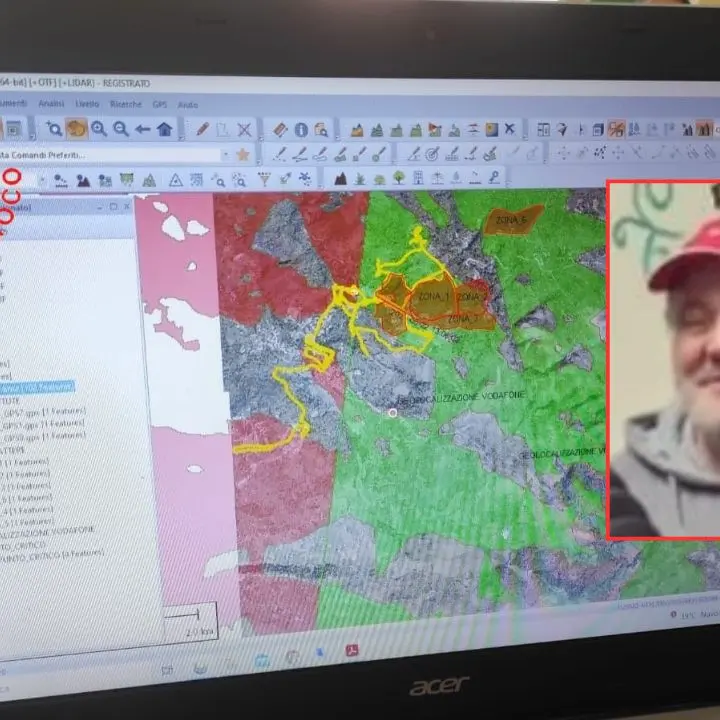This screenshot has height=720, width=720.
Task: Select the measure ruler tool
Action: pos(280,130)
